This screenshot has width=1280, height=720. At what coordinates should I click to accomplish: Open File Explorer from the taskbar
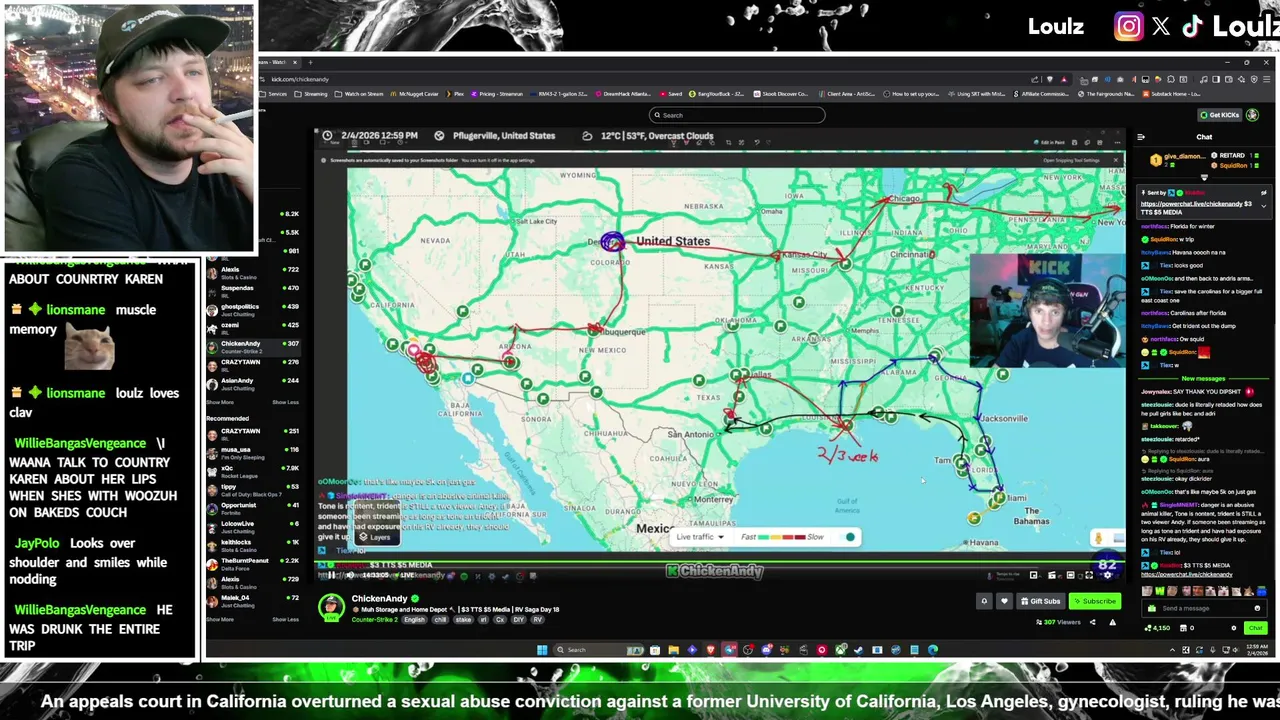pyautogui.click(x=673, y=650)
